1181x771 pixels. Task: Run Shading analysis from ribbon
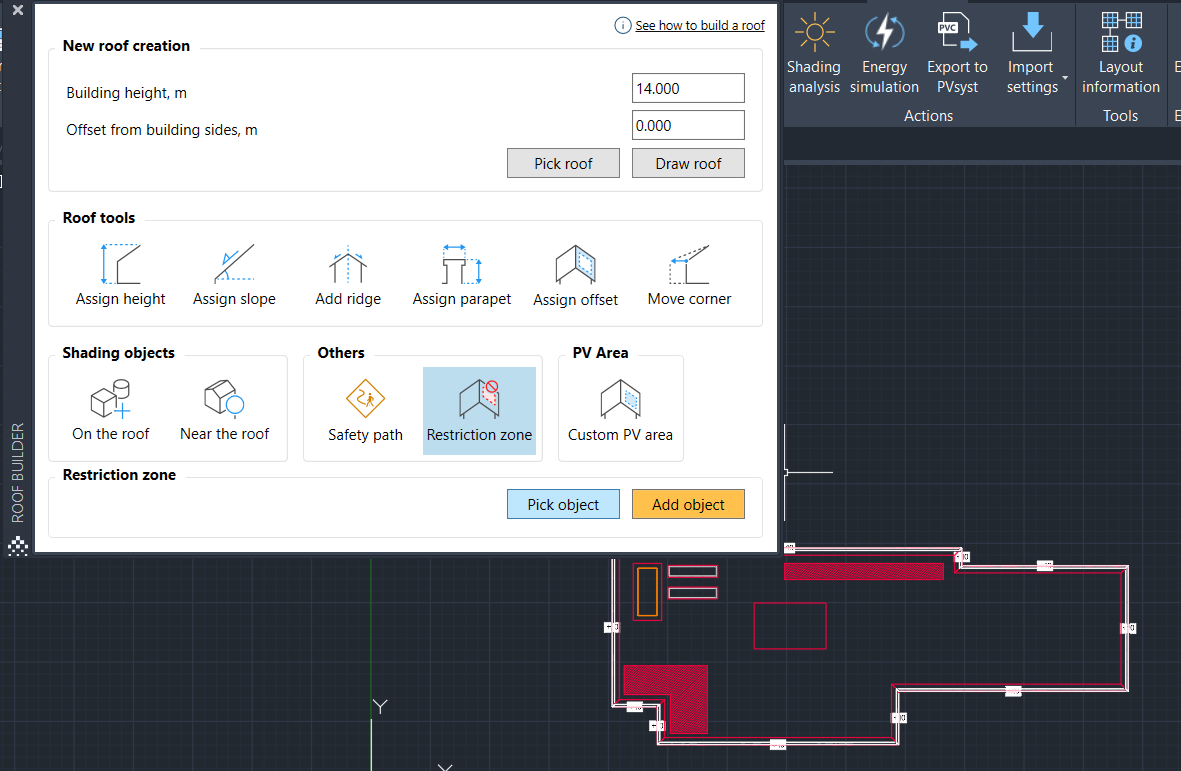pos(813,54)
